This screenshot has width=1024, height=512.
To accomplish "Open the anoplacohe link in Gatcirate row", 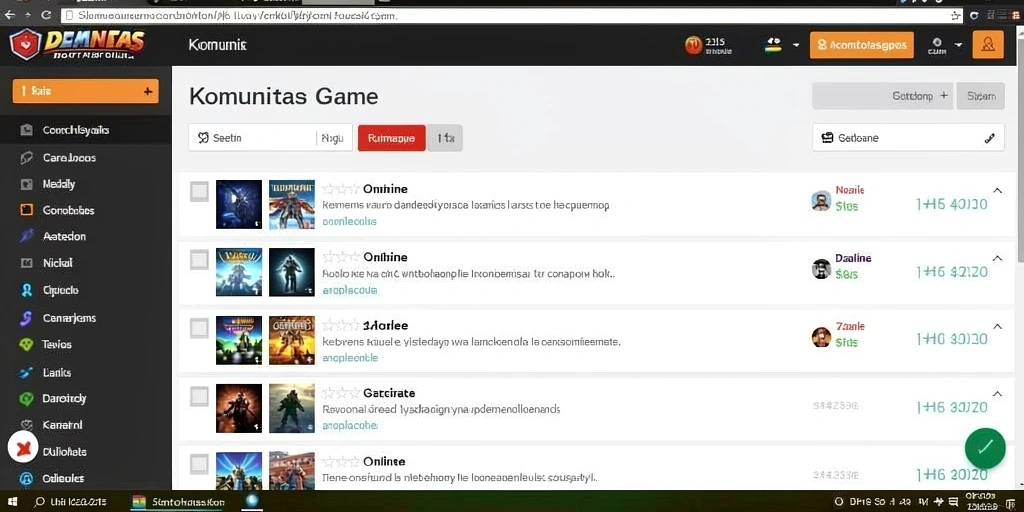I will (350, 425).
